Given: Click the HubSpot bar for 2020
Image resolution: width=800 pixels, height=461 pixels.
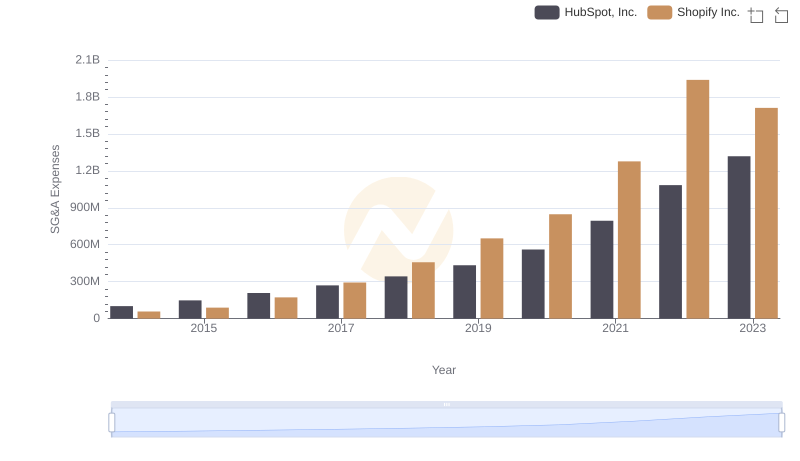Looking at the screenshot, I should (533, 284).
